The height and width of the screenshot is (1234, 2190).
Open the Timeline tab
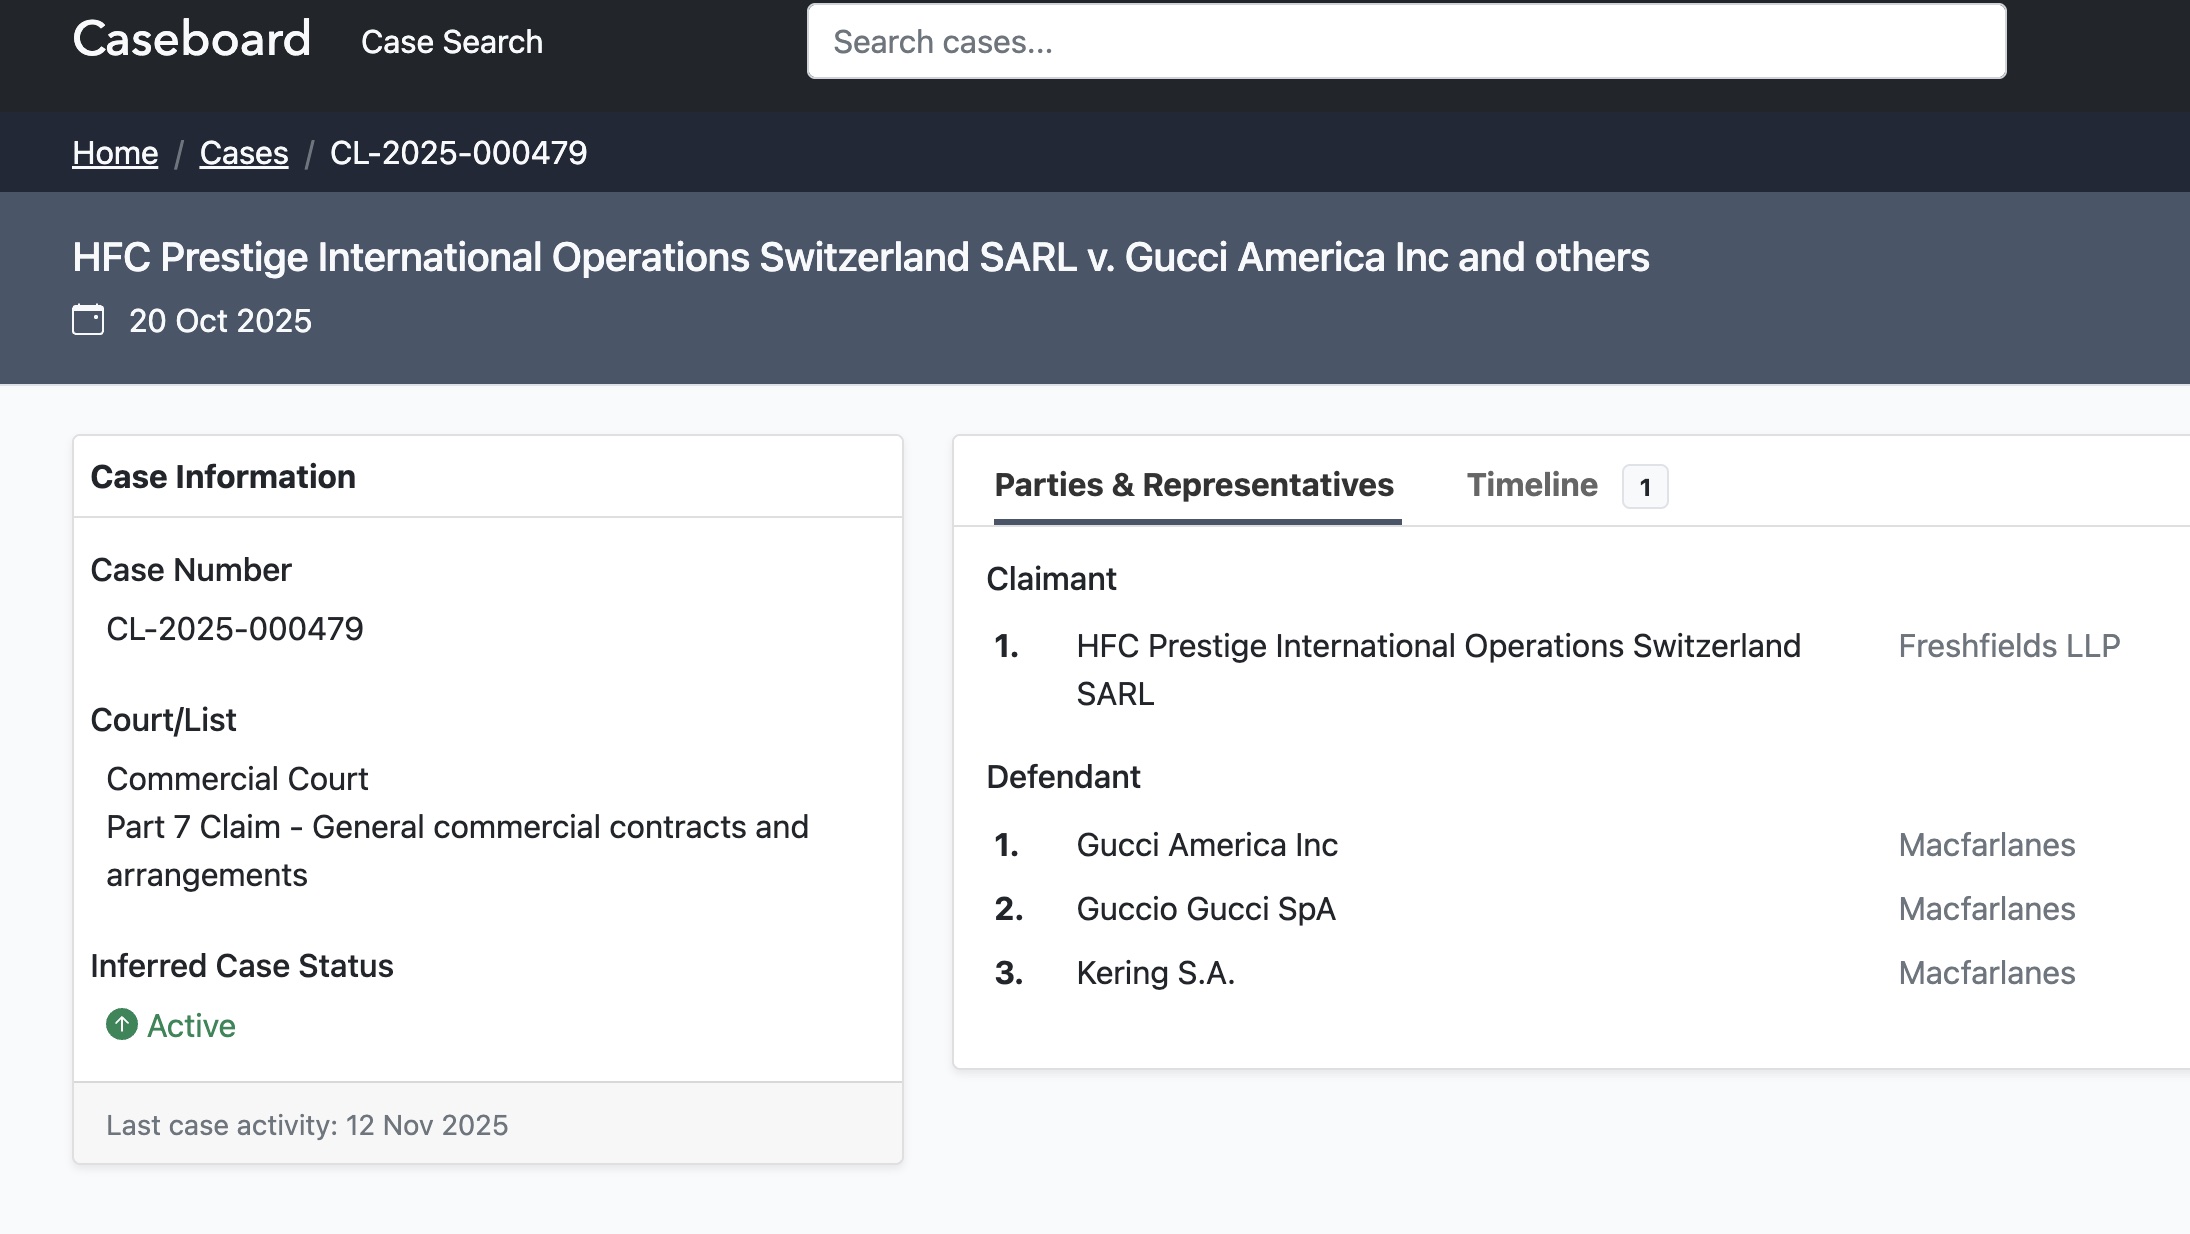click(x=1531, y=485)
